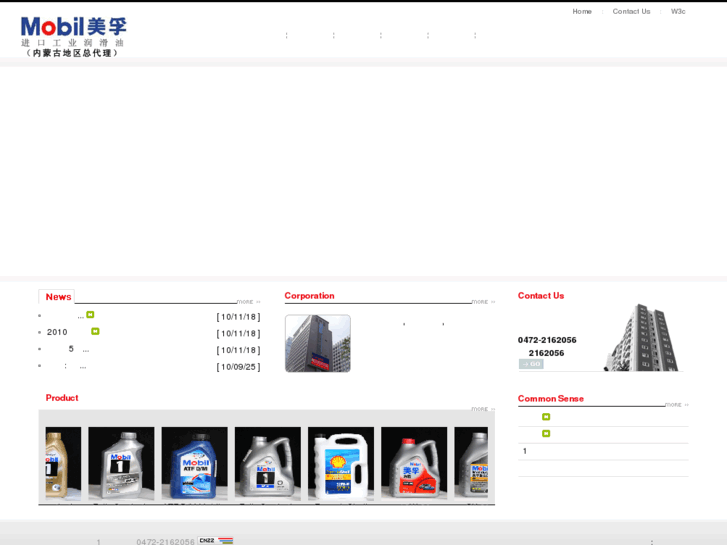Image resolution: width=727 pixels, height=545 pixels.
Task: Click the green new badge next to 2010 news
Action: pos(95,331)
